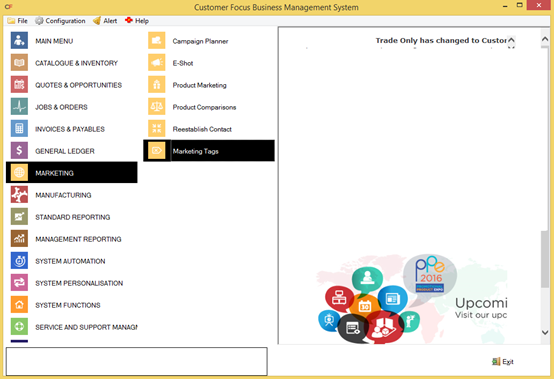Open Reestablish Contact text link
Screen dimensions: 554x379
point(202,129)
